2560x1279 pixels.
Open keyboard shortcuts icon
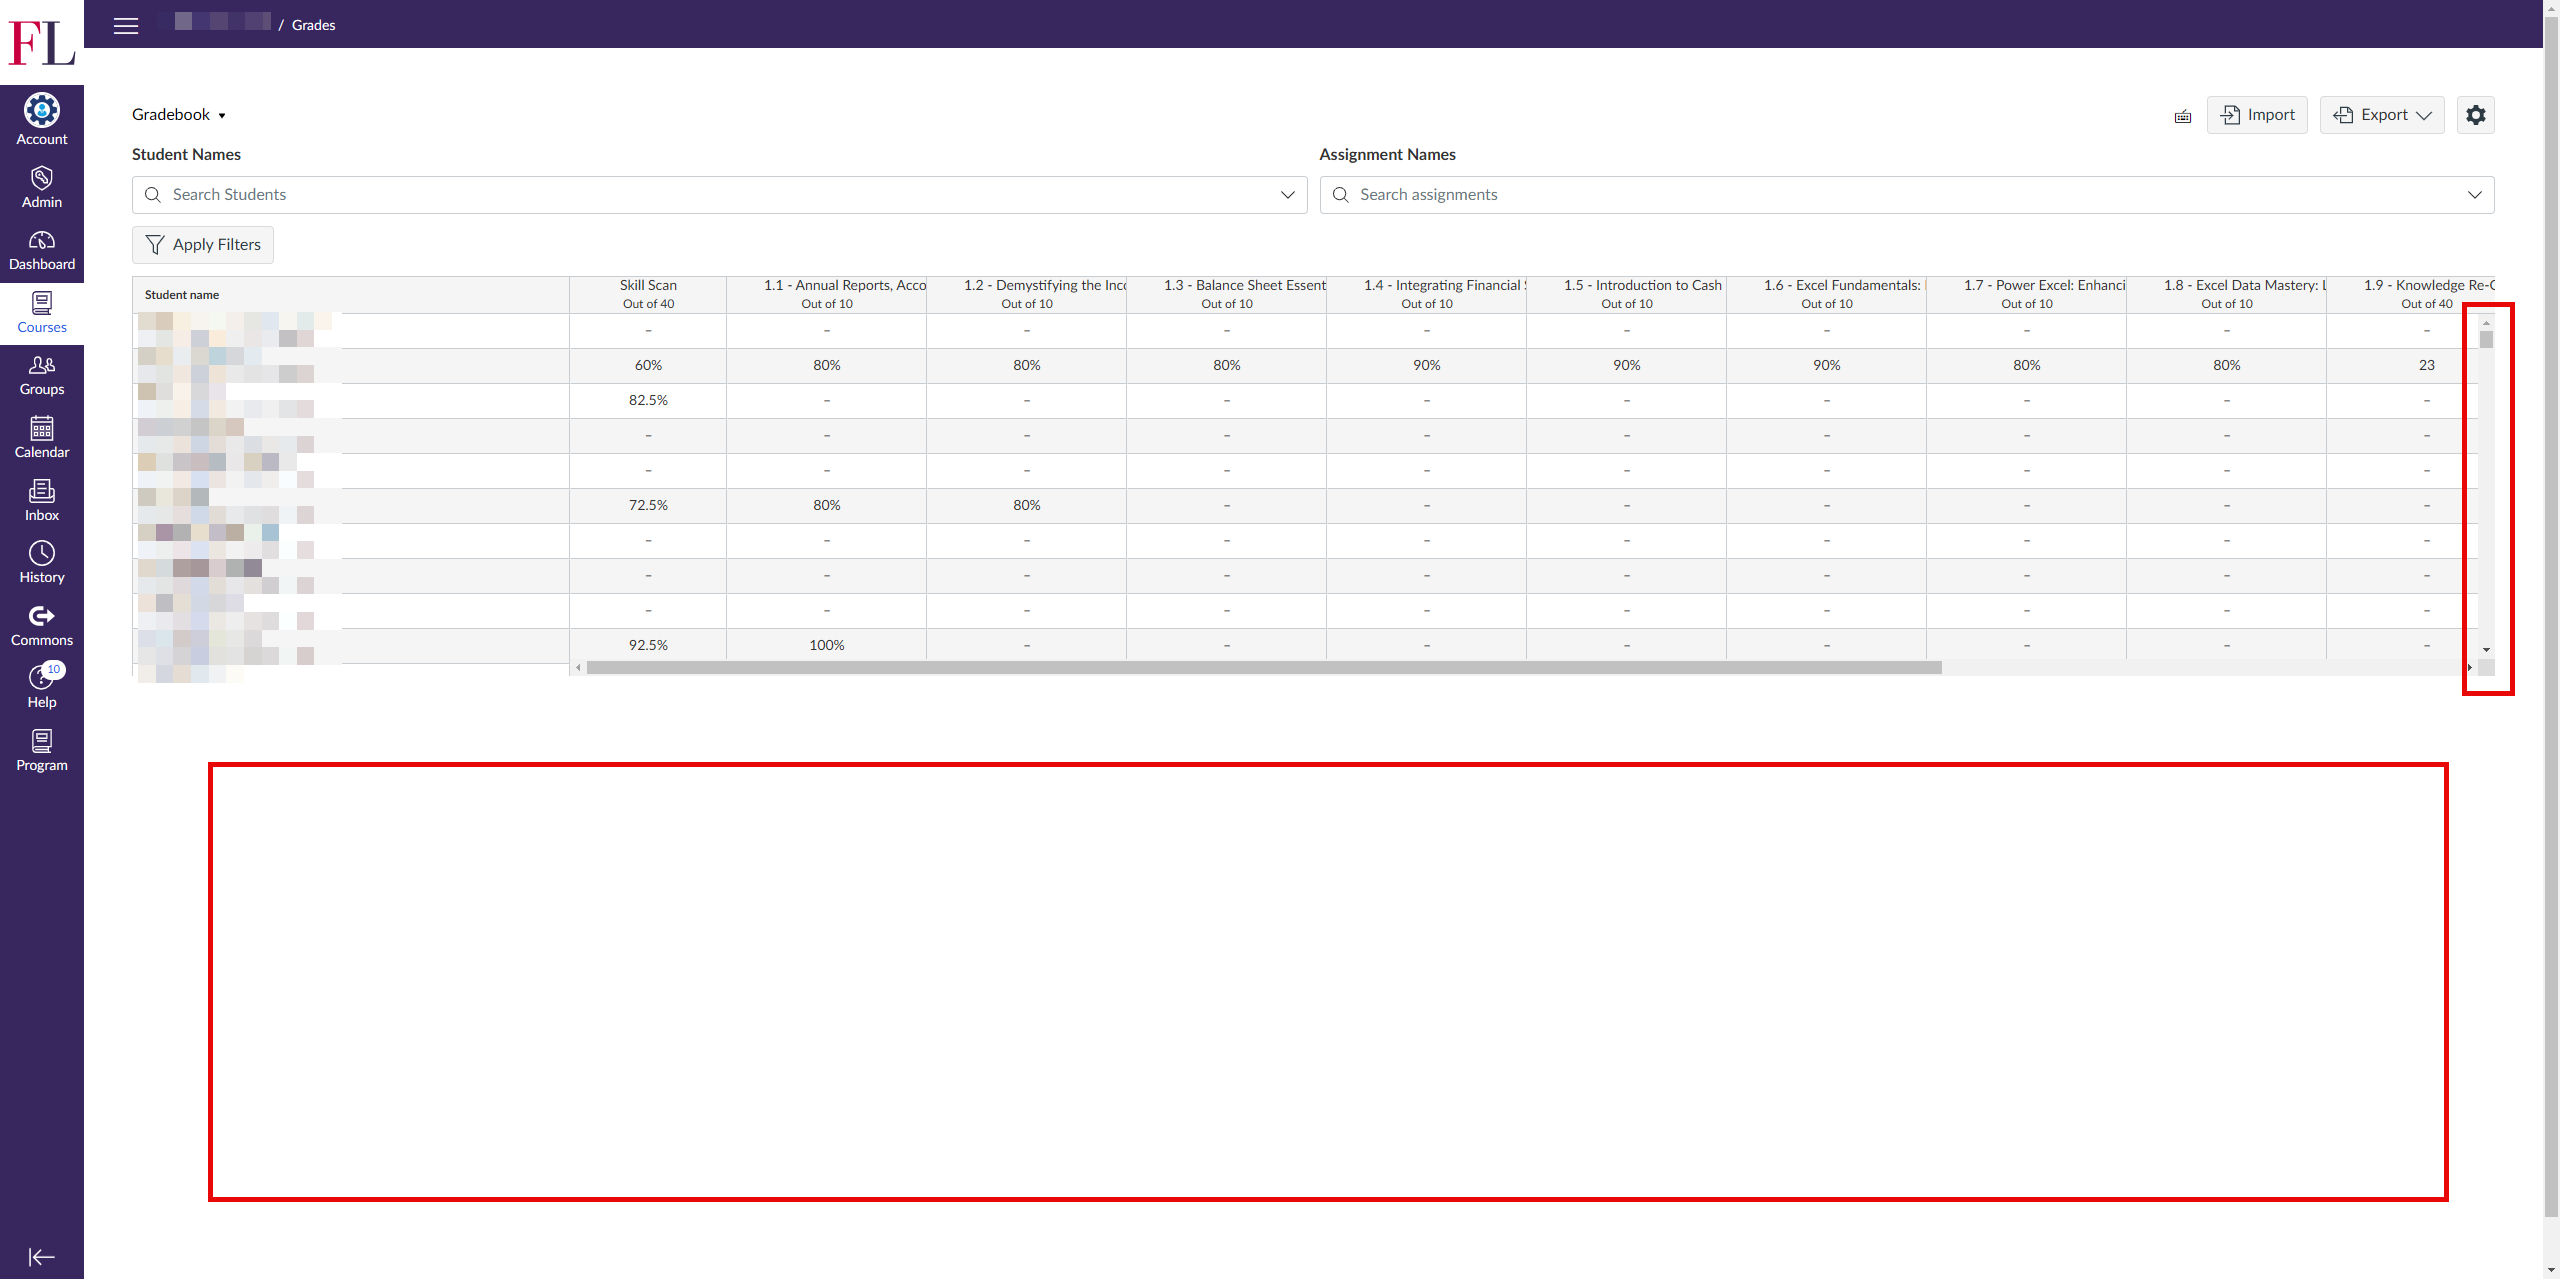2183,117
